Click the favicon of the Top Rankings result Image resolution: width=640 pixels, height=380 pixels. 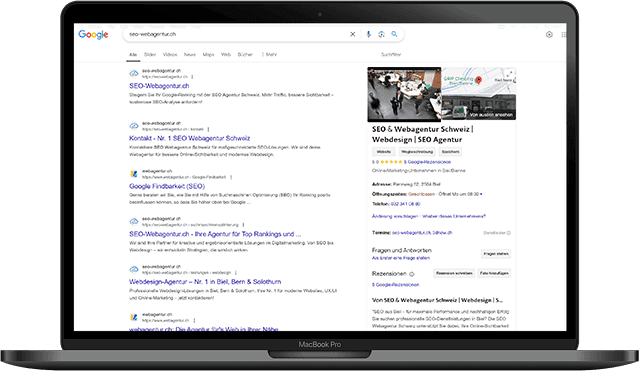[134, 222]
